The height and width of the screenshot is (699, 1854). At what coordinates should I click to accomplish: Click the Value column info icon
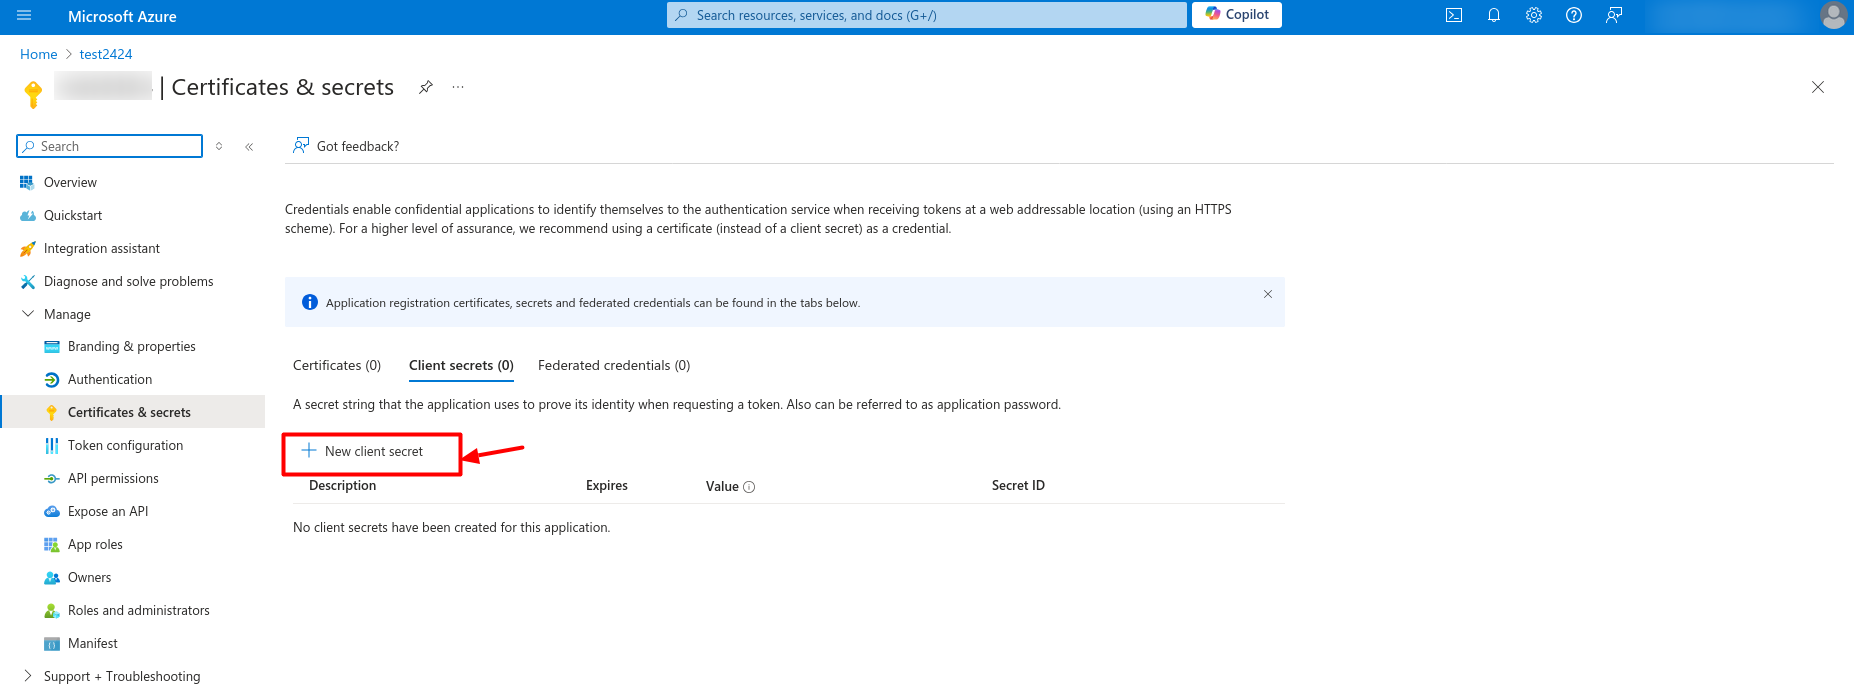tap(749, 487)
